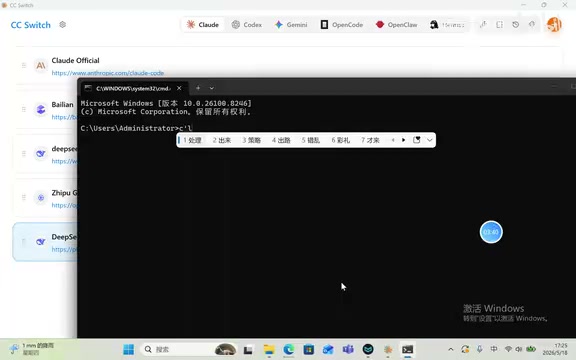
Task: Choose IME candidate 6 彩礼
Action: (341, 140)
